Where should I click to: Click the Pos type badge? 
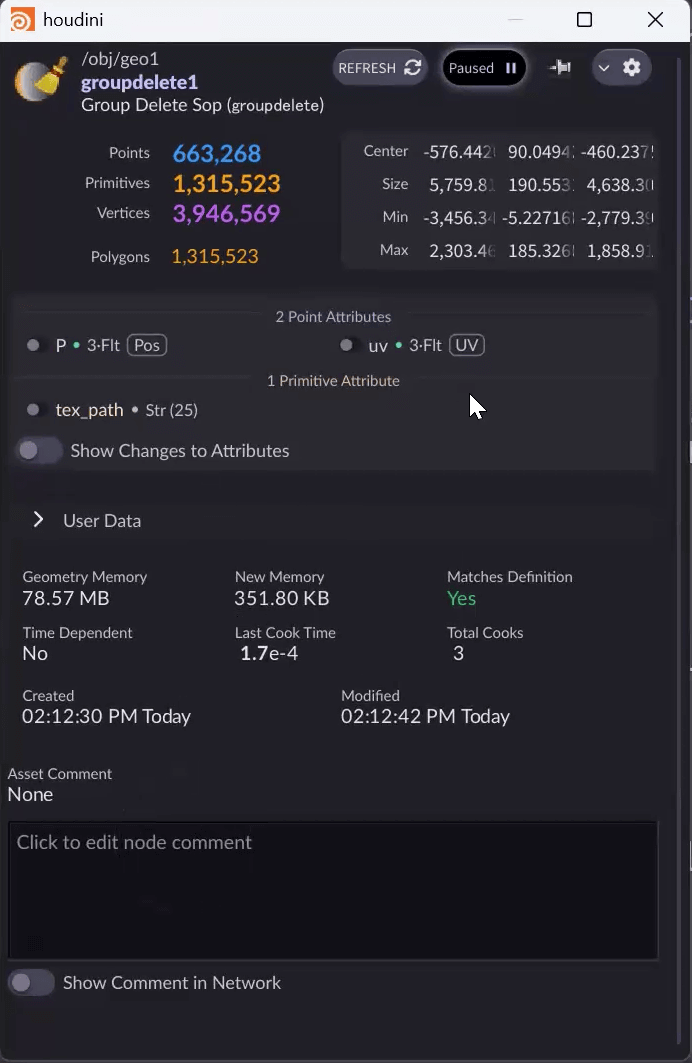pos(147,345)
